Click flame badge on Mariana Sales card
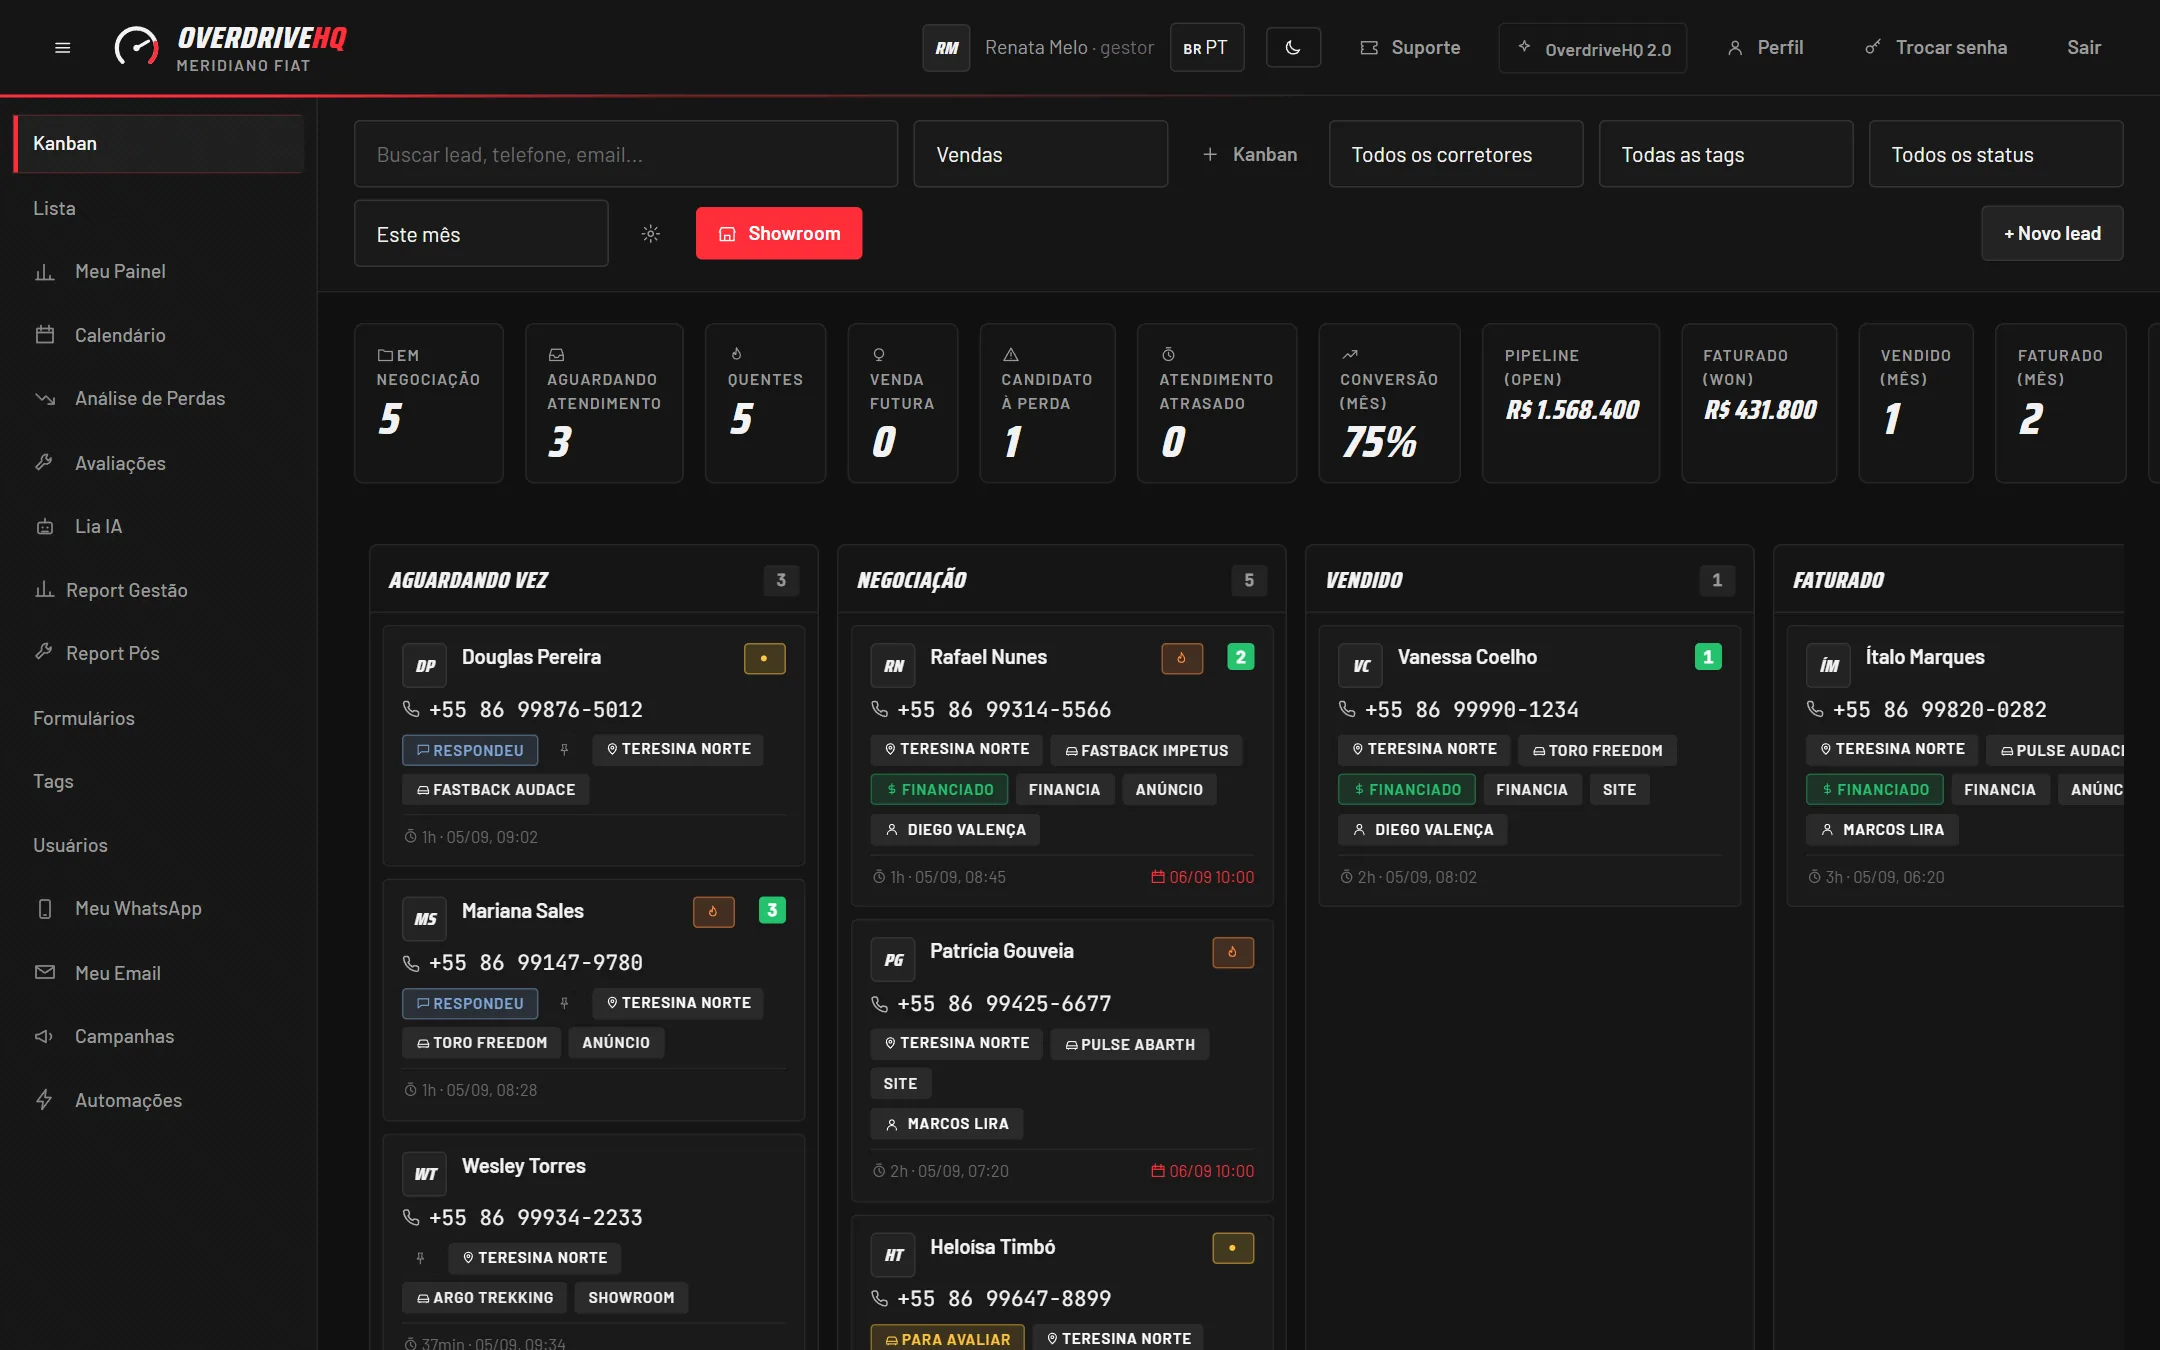 tap(714, 911)
